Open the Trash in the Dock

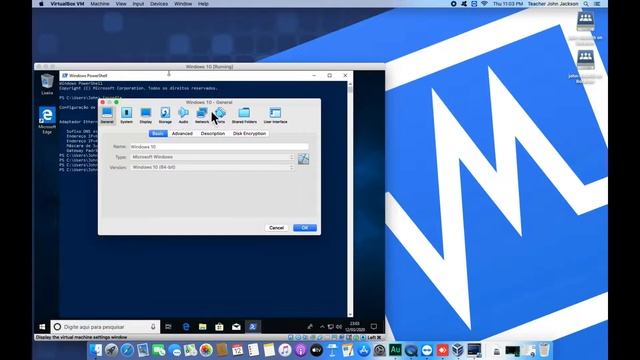tap(544, 350)
